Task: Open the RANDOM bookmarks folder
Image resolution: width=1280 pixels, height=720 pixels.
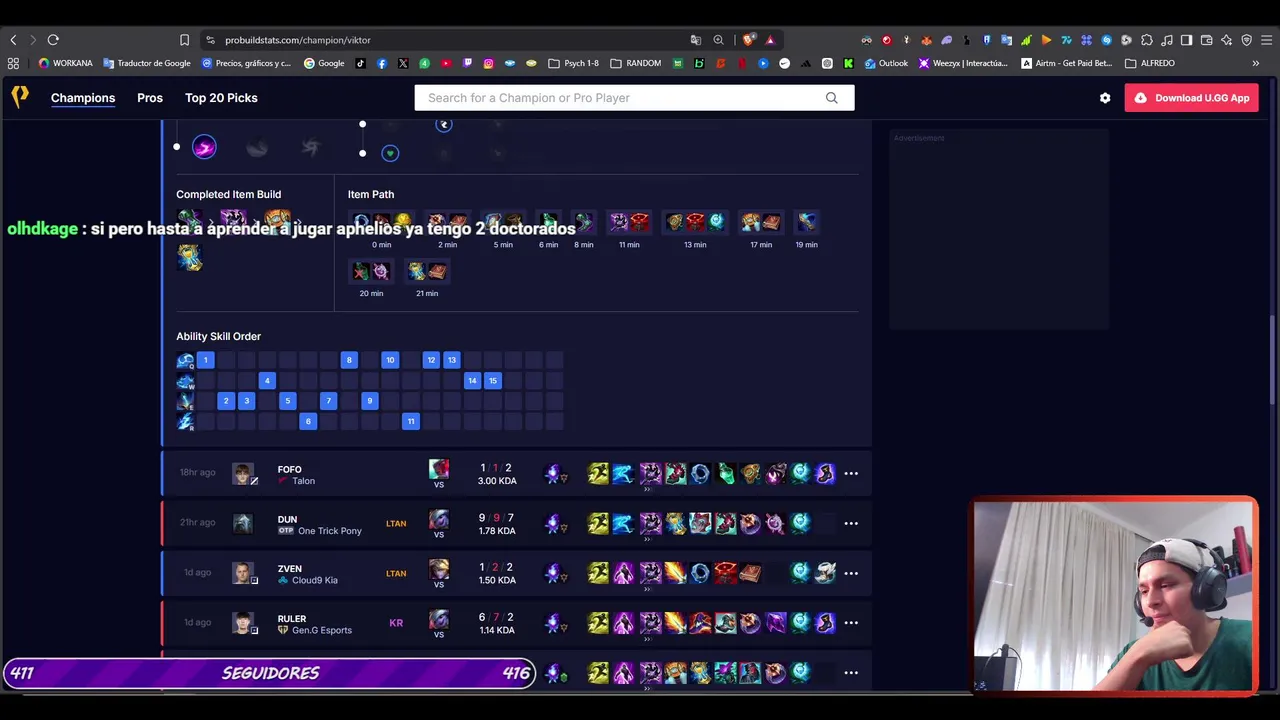Action: [x=636, y=63]
